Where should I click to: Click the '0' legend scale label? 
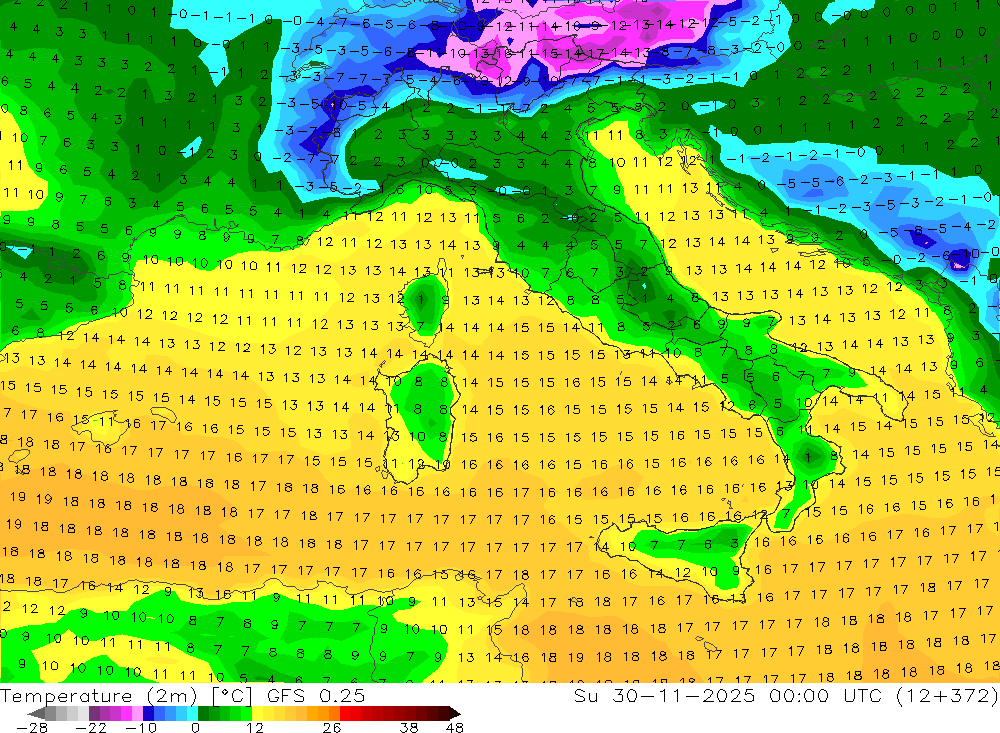[196, 727]
